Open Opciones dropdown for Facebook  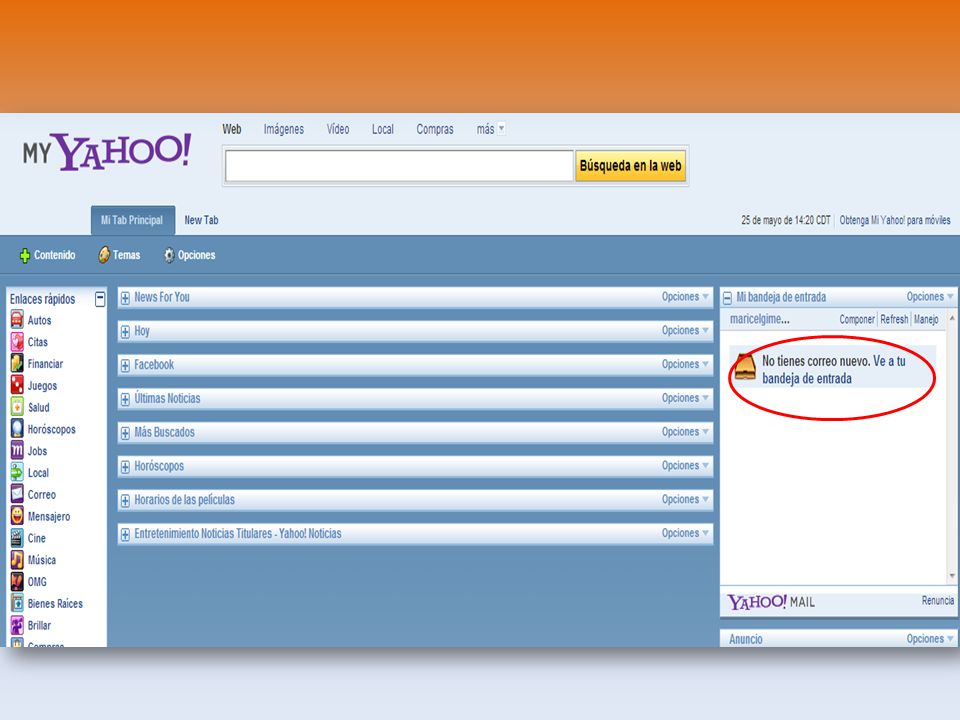click(685, 364)
